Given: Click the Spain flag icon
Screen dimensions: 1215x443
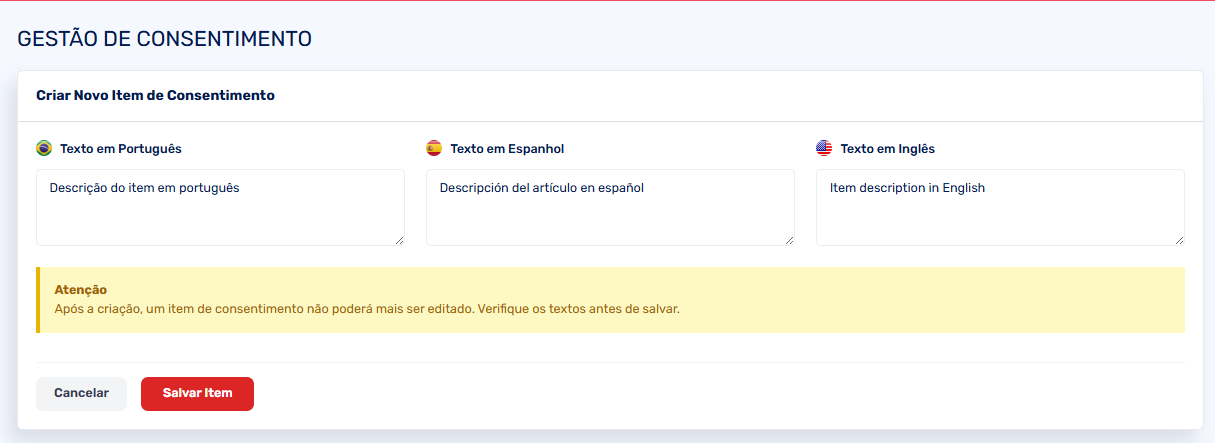Looking at the screenshot, I should click(x=434, y=148).
